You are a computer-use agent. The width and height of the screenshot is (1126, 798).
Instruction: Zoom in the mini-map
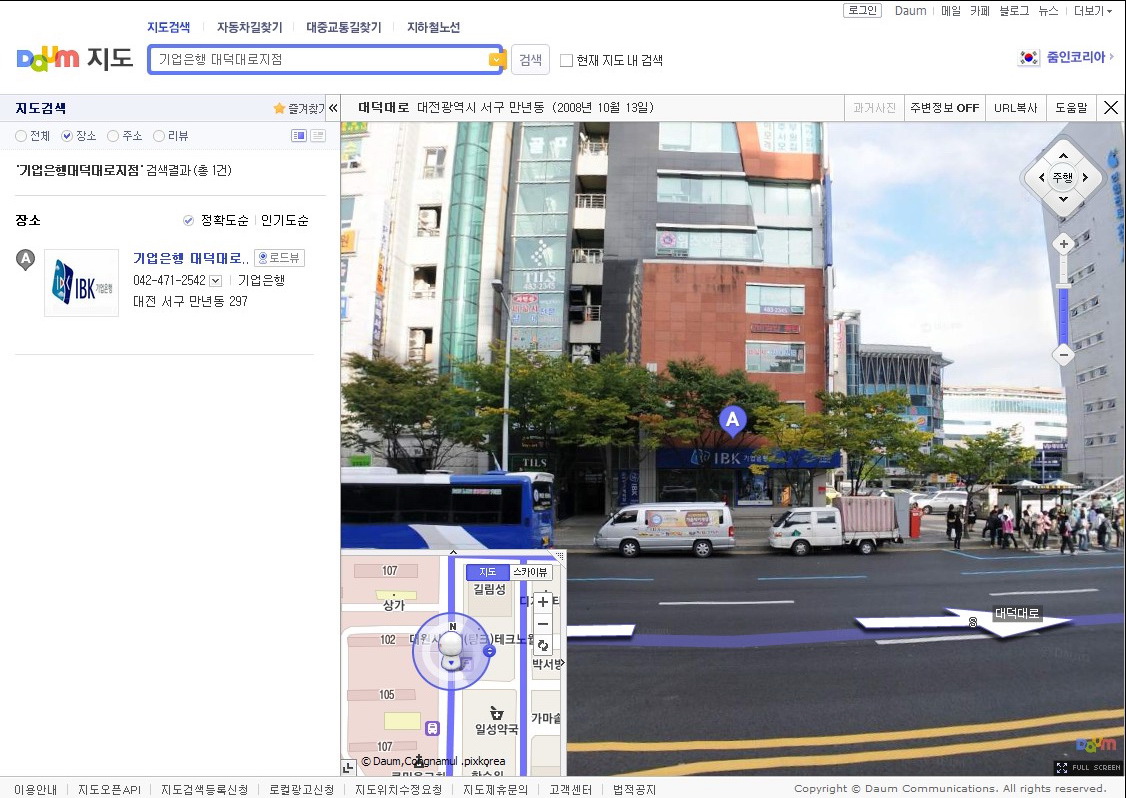[x=543, y=603]
